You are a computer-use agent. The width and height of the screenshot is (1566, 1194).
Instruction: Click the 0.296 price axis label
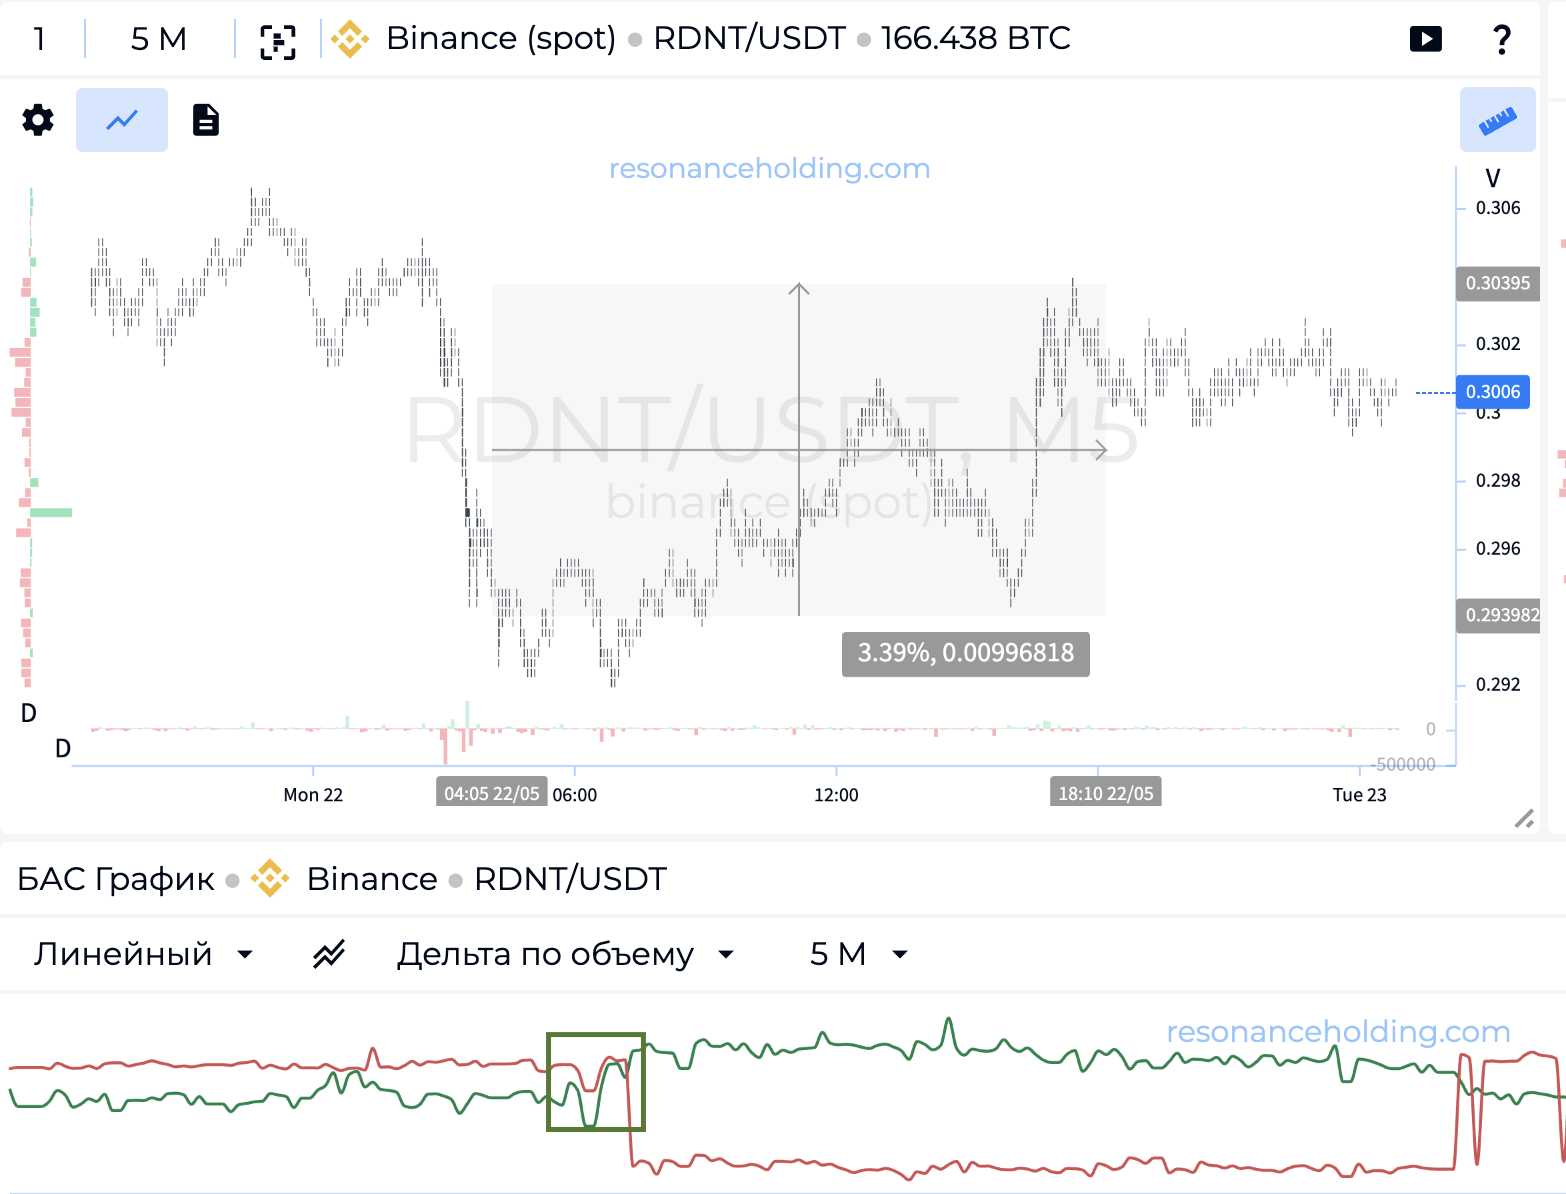pyautogui.click(x=1498, y=549)
